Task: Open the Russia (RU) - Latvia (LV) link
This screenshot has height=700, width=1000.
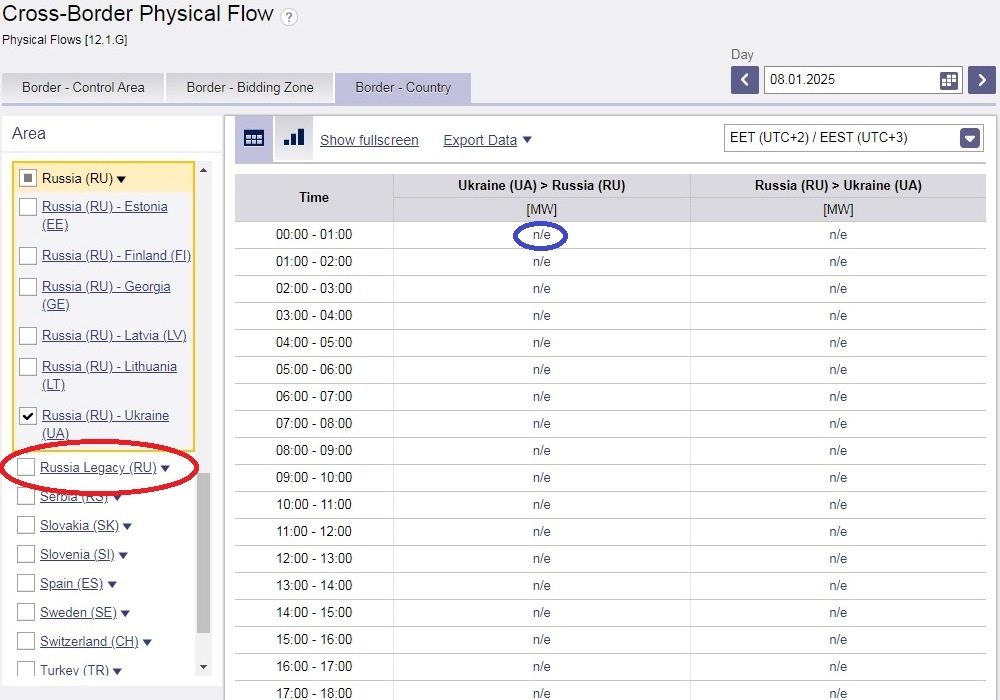Action: [114, 335]
